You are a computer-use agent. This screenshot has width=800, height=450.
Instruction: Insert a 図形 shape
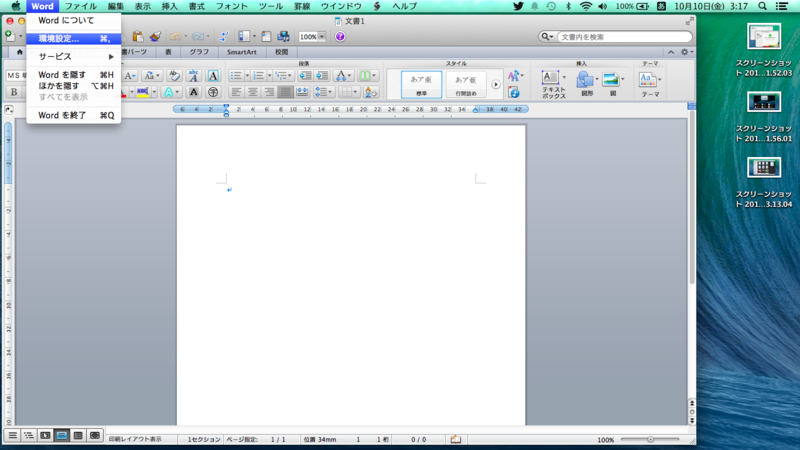pyautogui.click(x=587, y=83)
